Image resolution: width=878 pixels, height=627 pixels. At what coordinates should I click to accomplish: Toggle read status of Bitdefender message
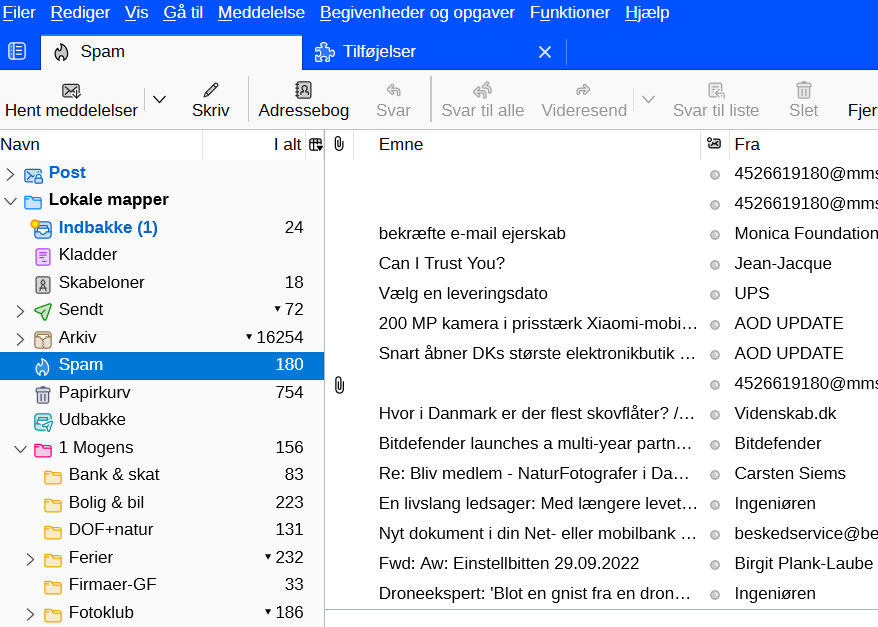714,444
